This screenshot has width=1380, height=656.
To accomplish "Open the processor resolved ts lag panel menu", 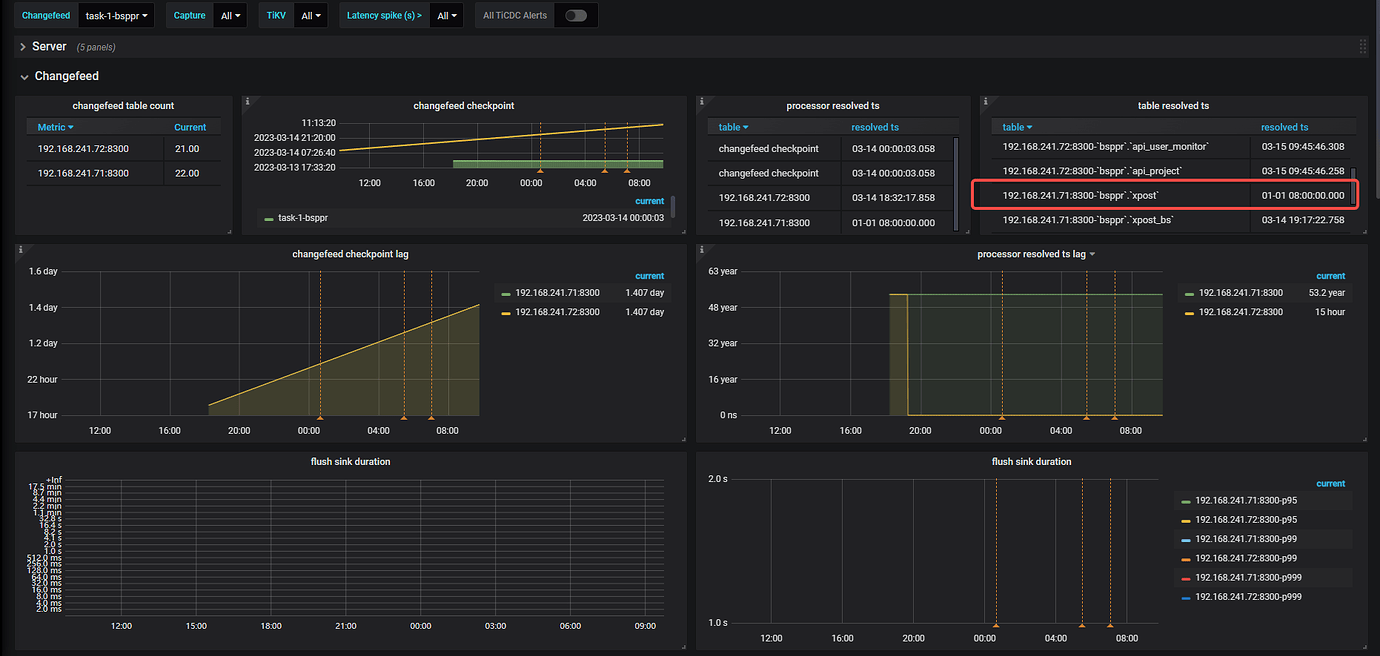I will tap(1036, 253).
